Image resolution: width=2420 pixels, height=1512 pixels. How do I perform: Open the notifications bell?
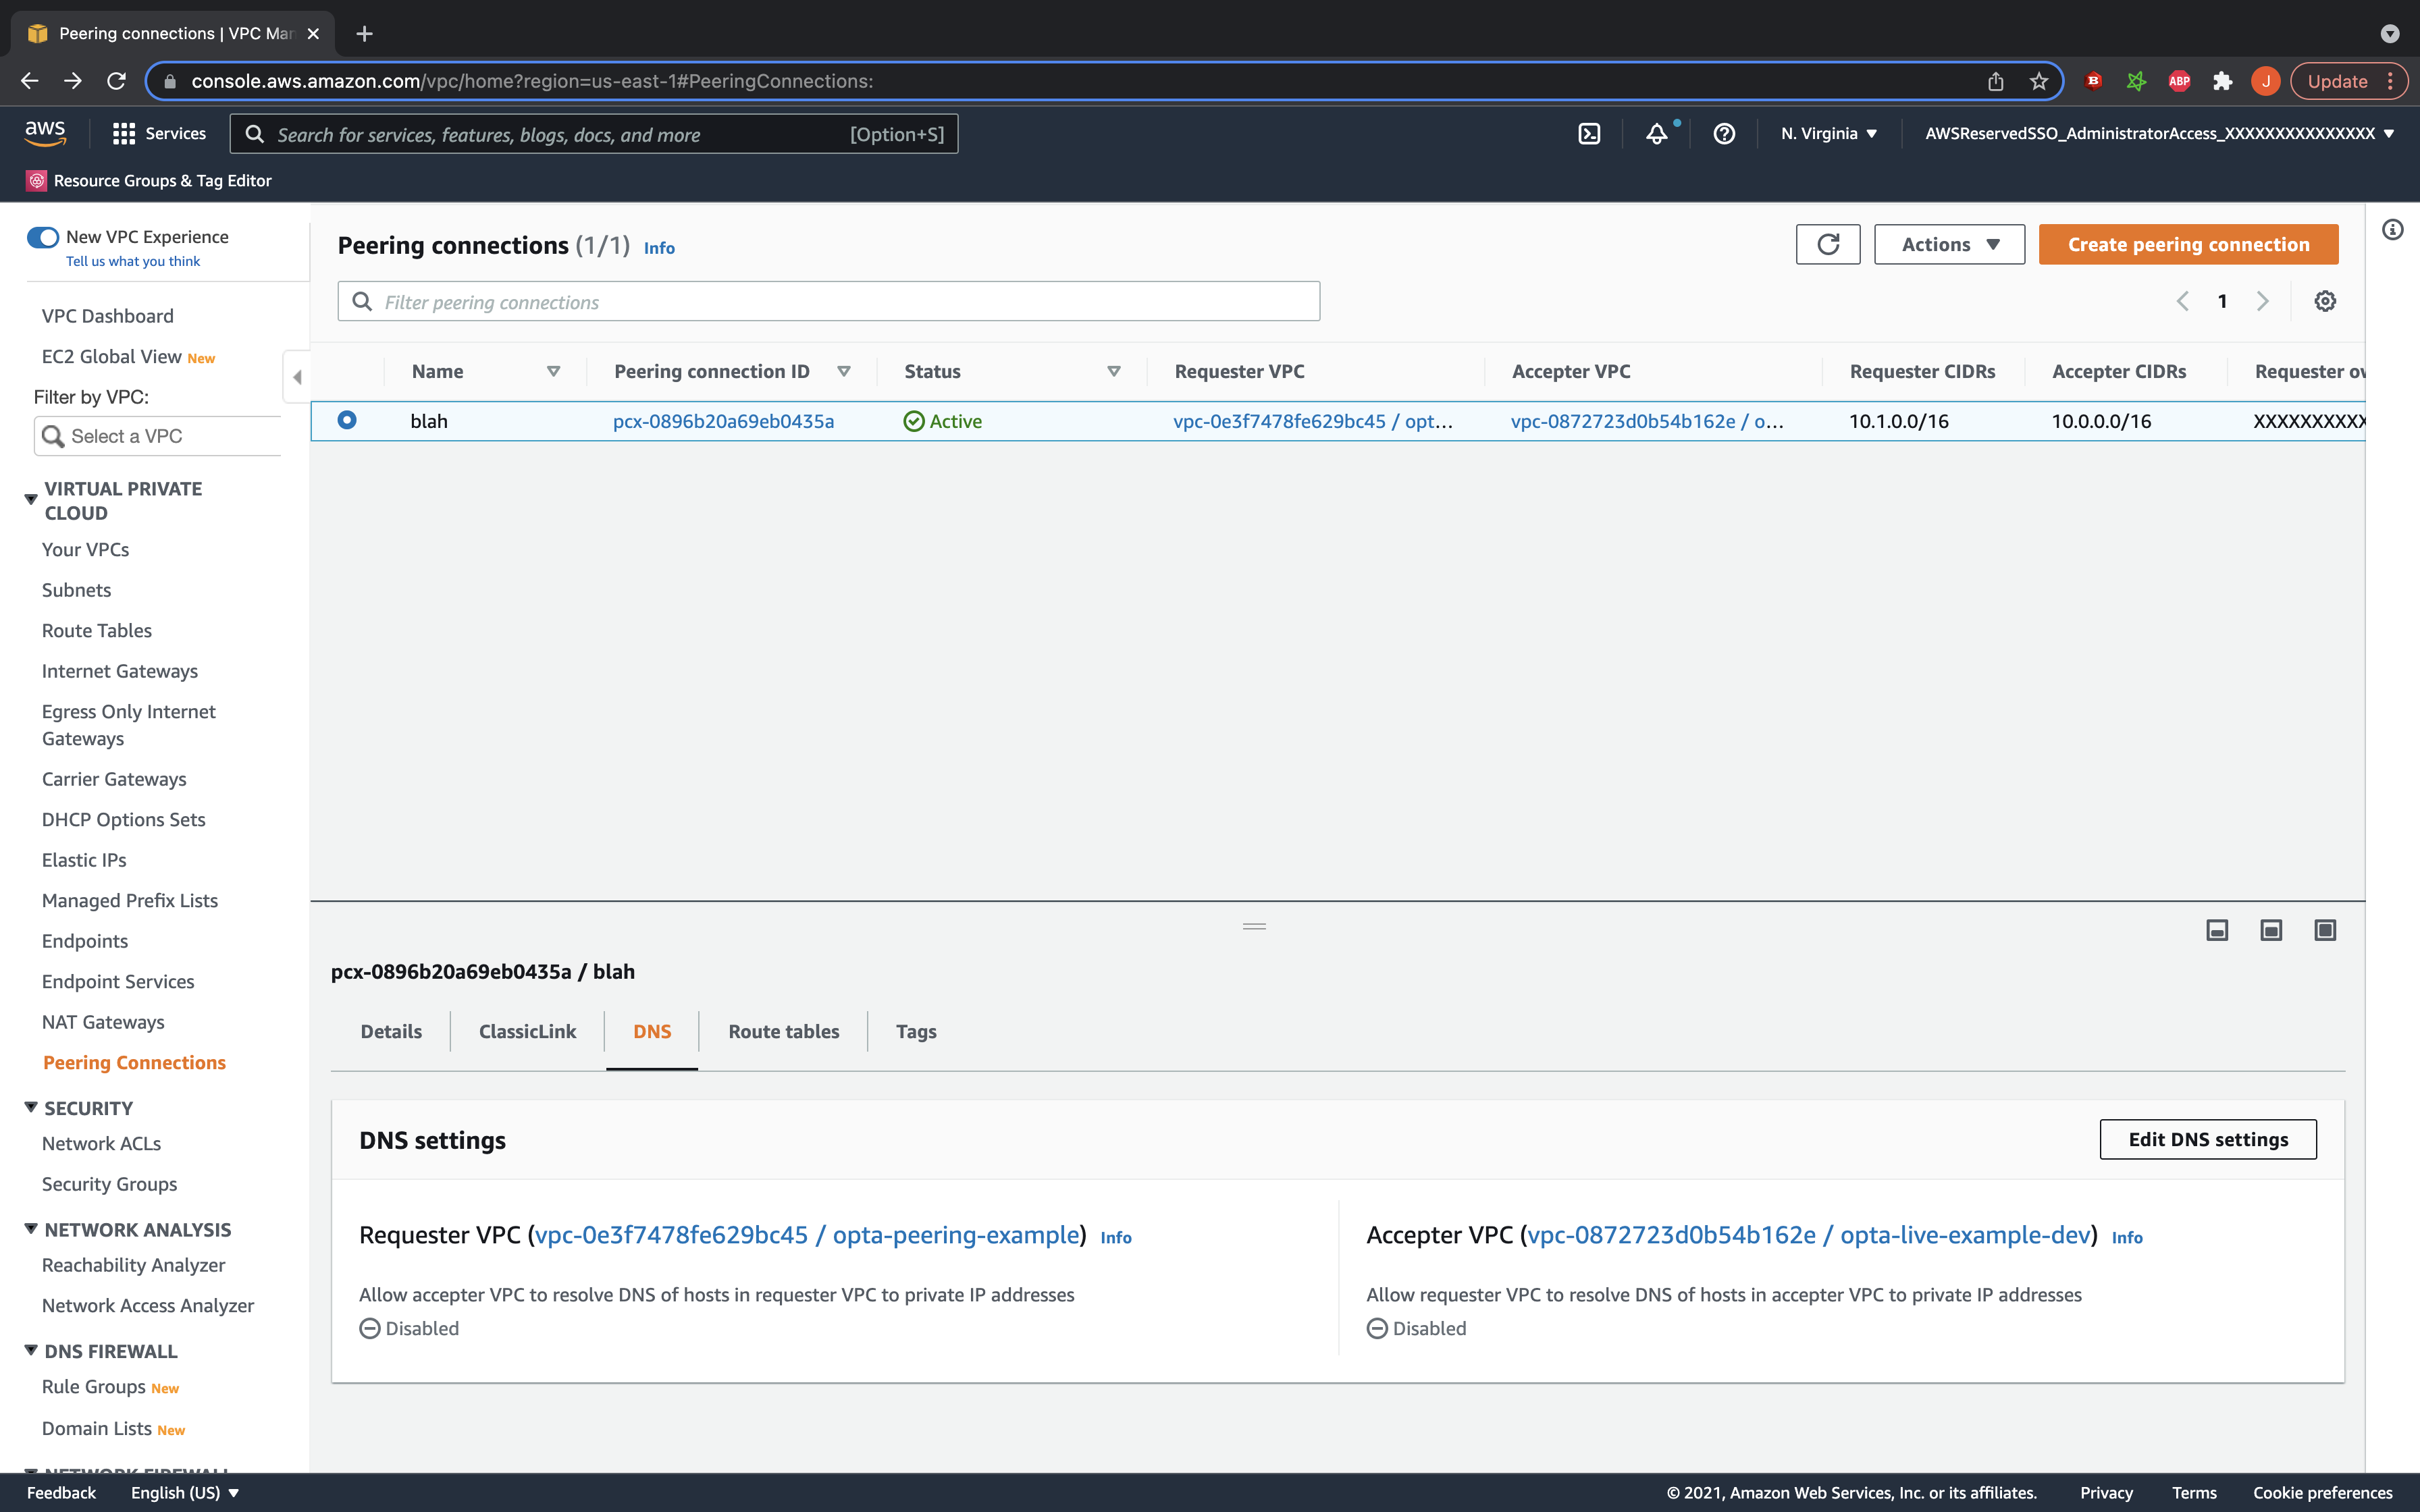[1657, 134]
